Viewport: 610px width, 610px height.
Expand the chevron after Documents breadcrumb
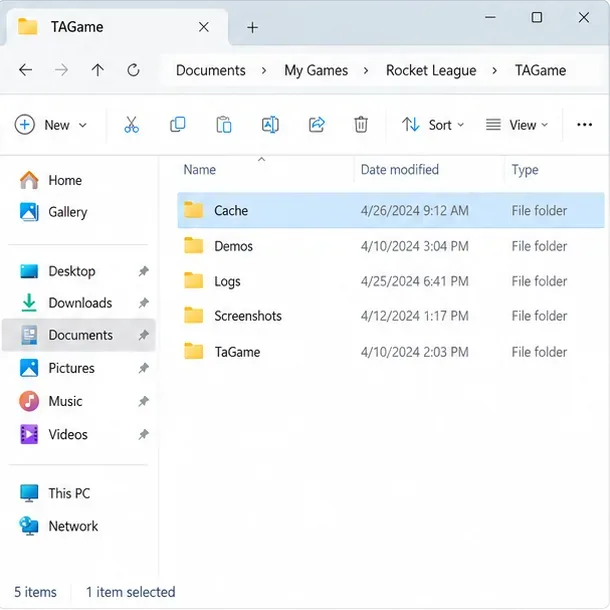(264, 70)
